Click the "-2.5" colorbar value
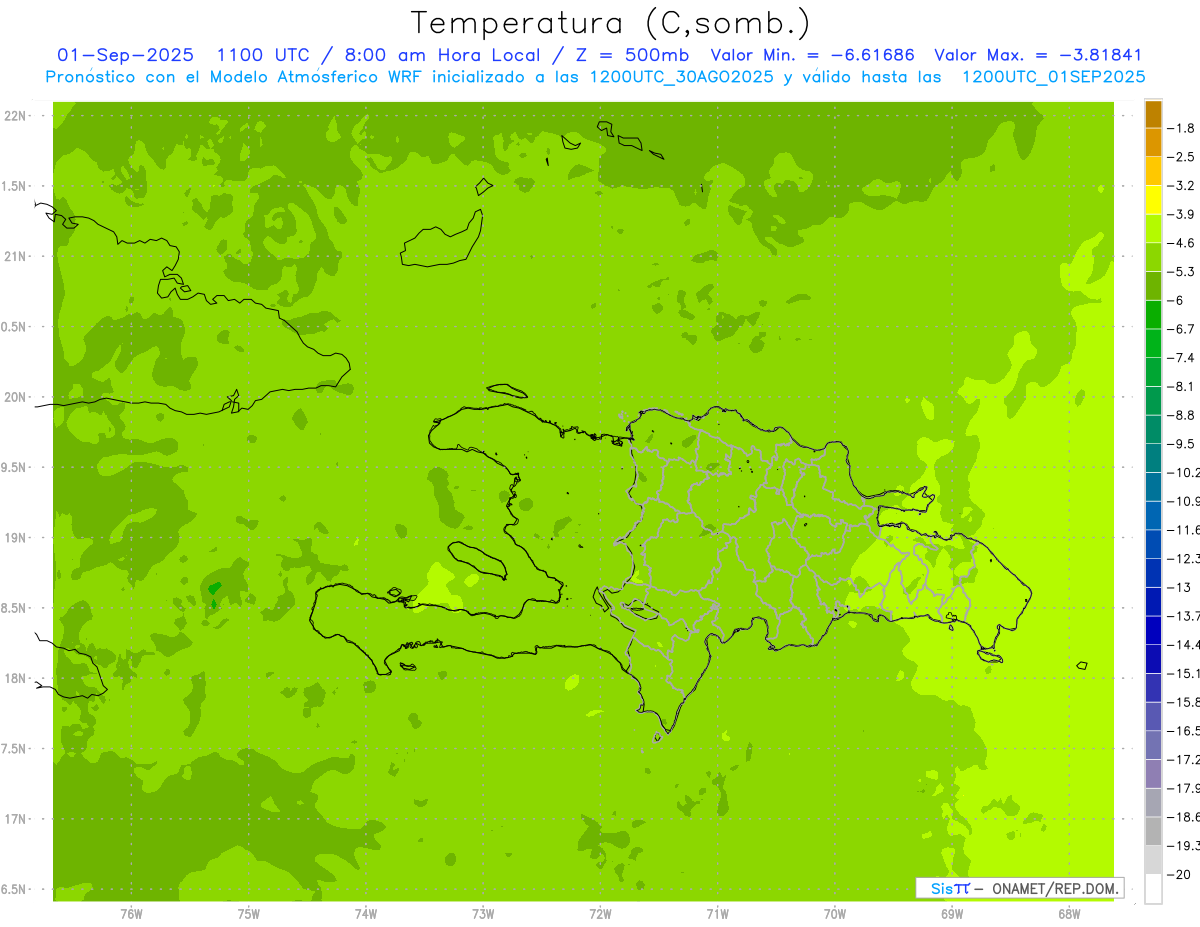The image size is (1200, 927). pyautogui.click(x=1181, y=157)
